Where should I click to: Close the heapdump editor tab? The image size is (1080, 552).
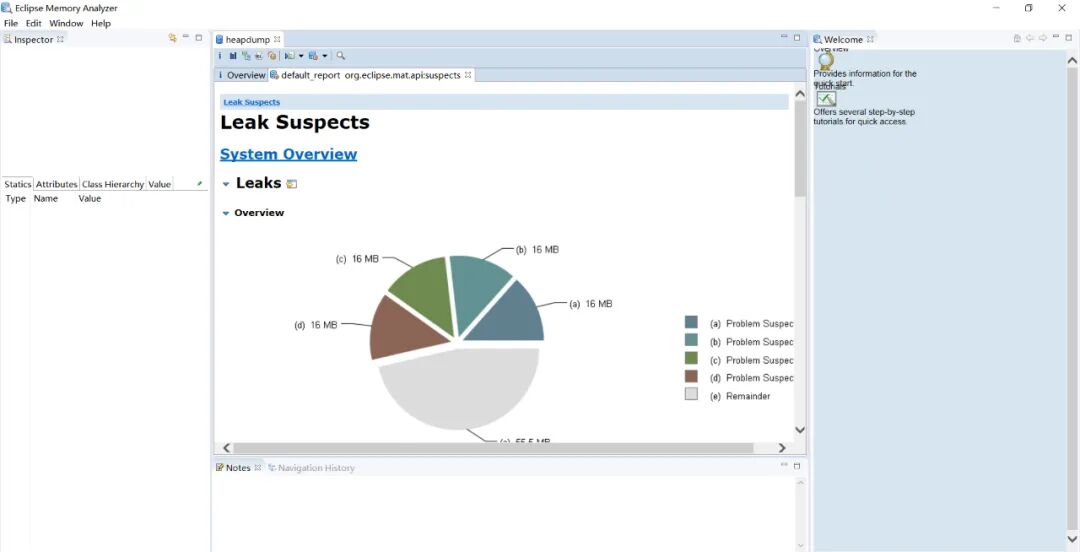pos(277,39)
